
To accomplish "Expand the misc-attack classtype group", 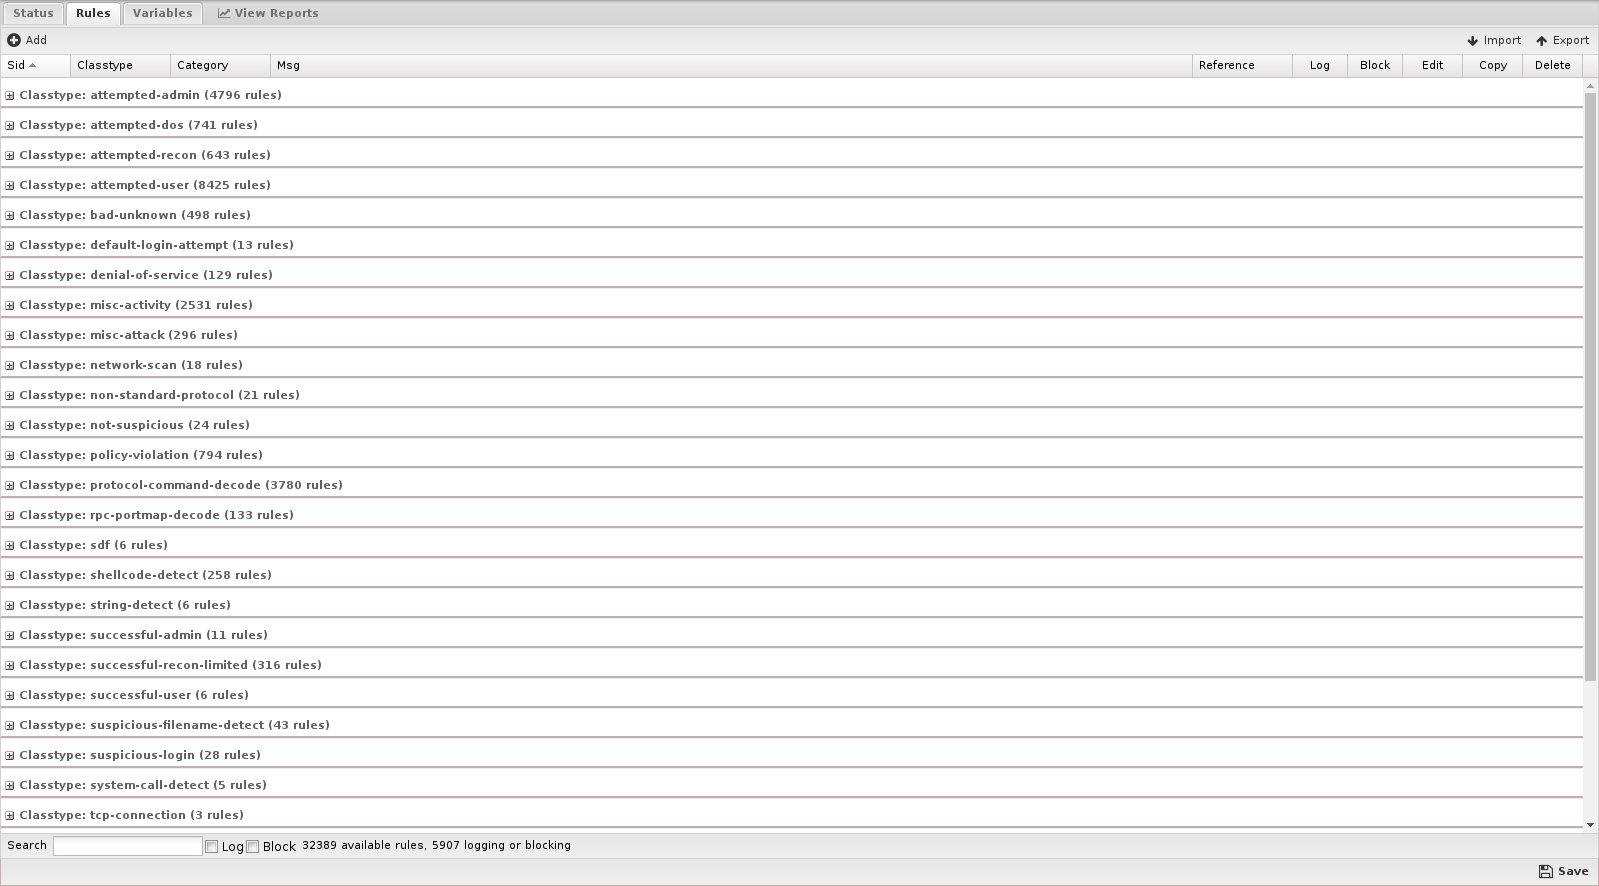I will point(10,336).
